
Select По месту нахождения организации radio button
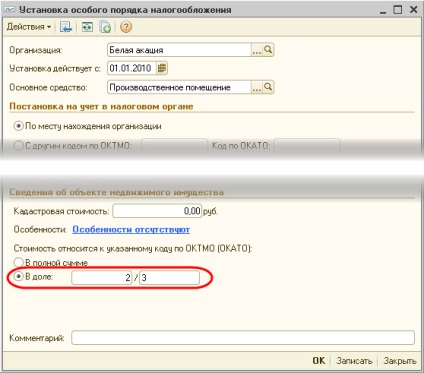coord(18,126)
